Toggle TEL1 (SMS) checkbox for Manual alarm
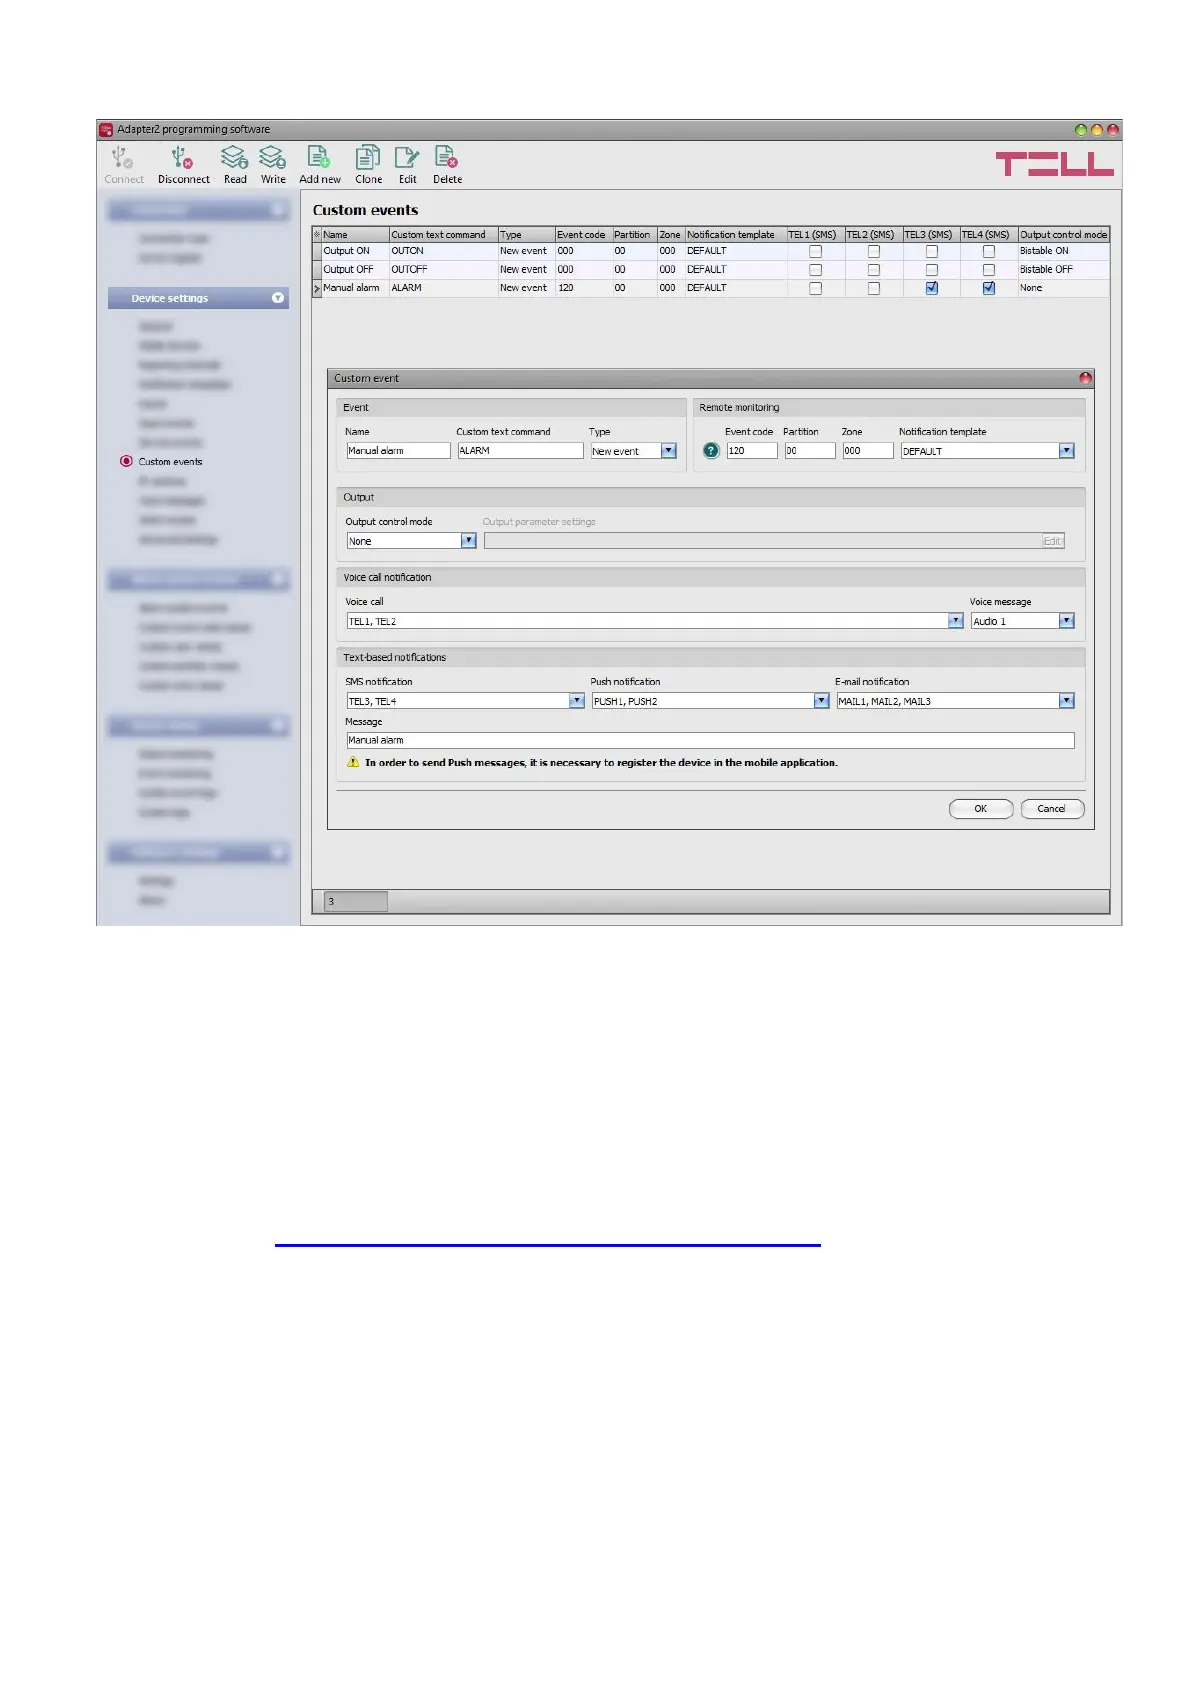Image resolution: width=1191 pixels, height=1684 pixels. tap(816, 288)
